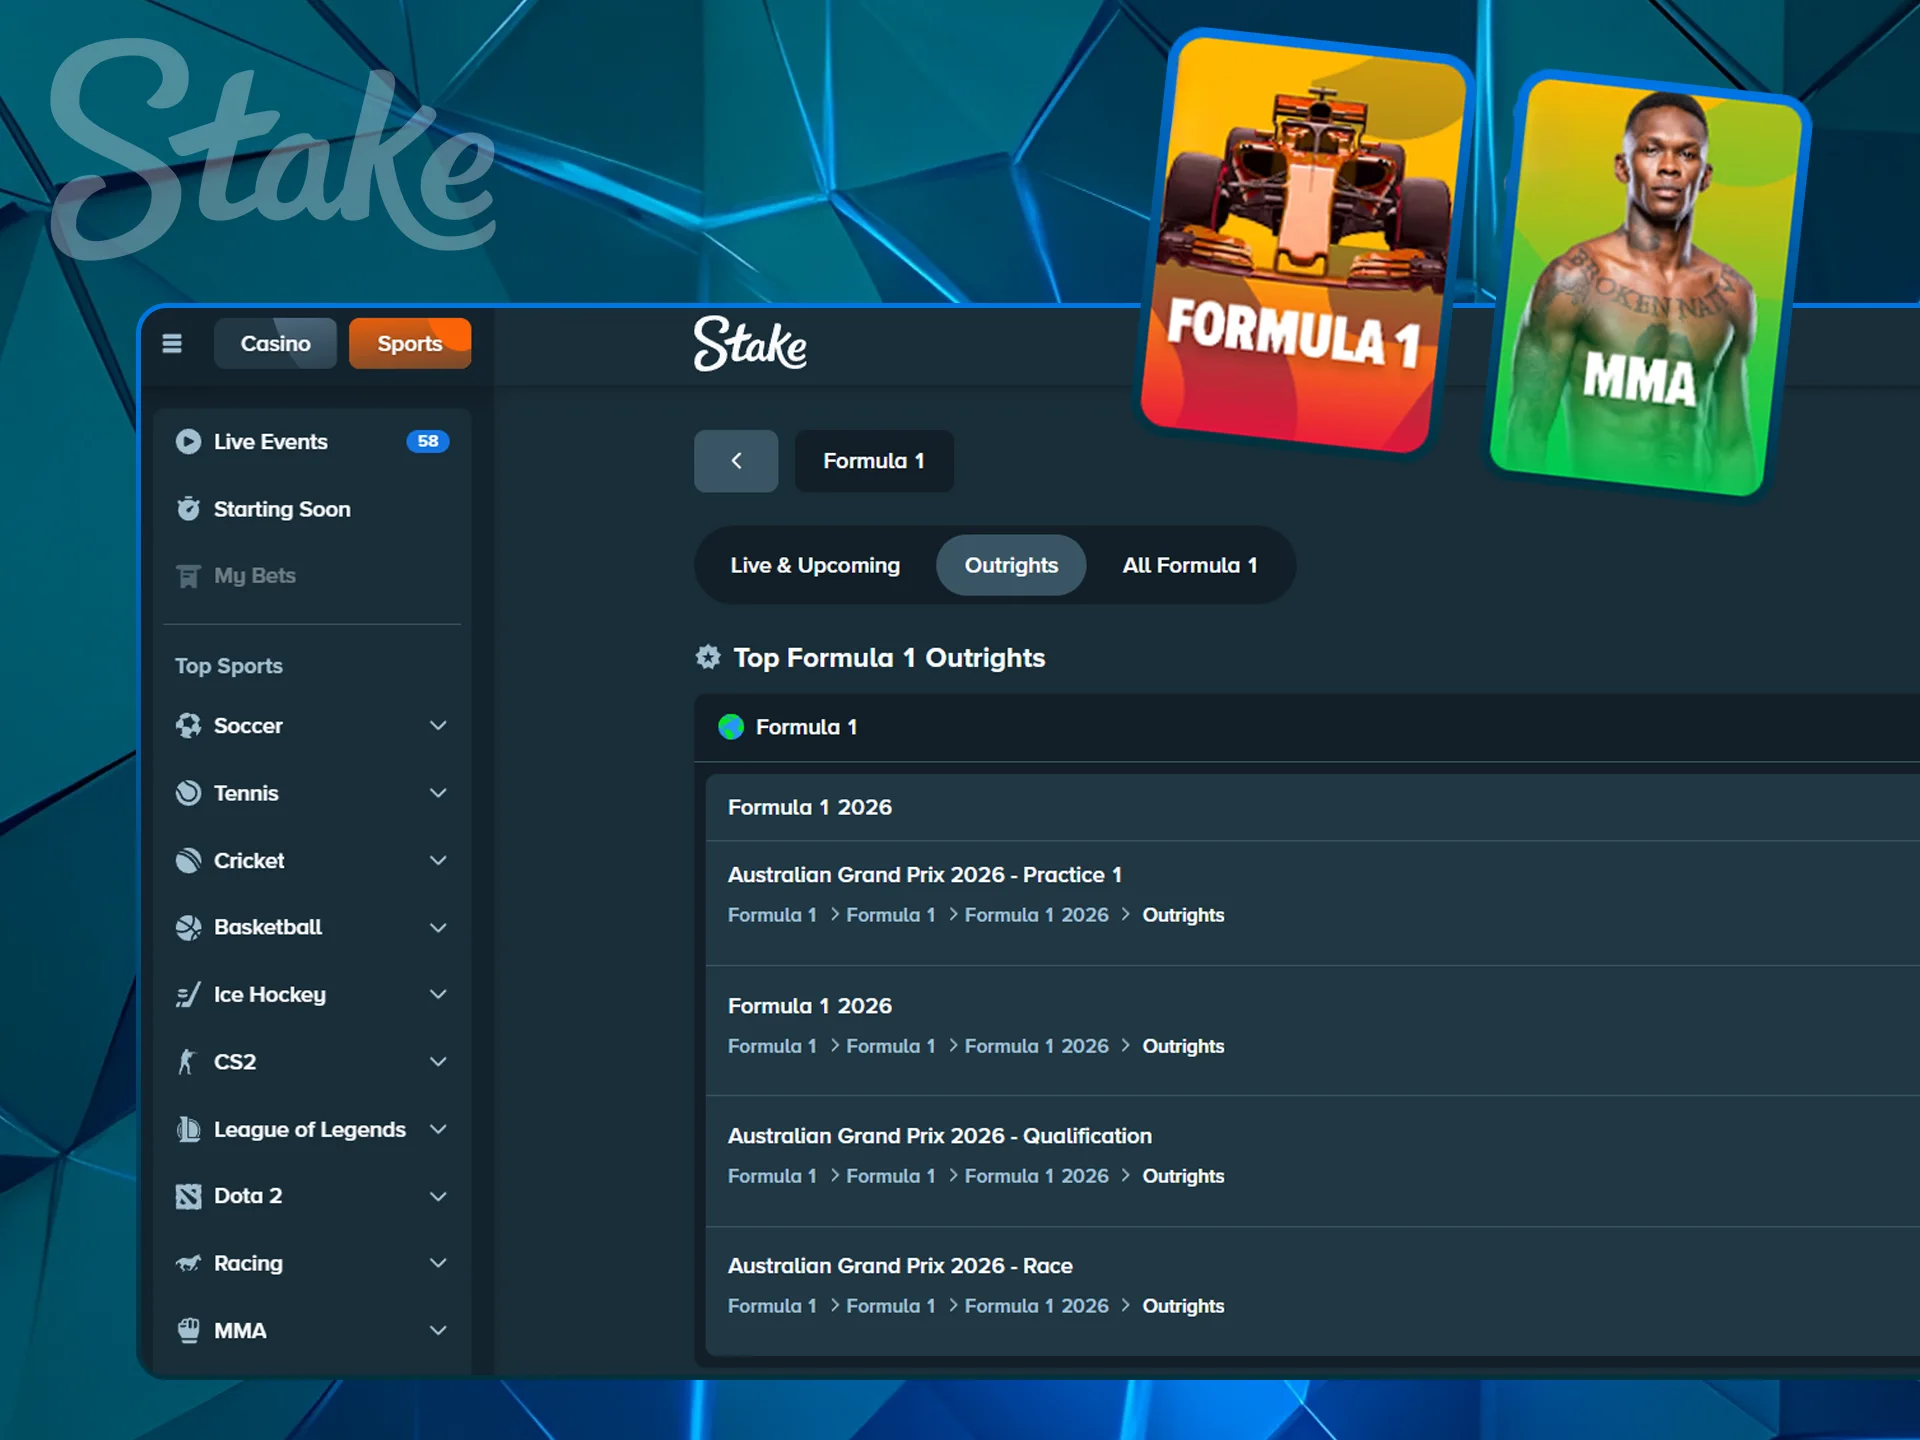Expand the Ice Hockey chevron
Viewport: 1920px width, 1440px height.
pos(438,994)
